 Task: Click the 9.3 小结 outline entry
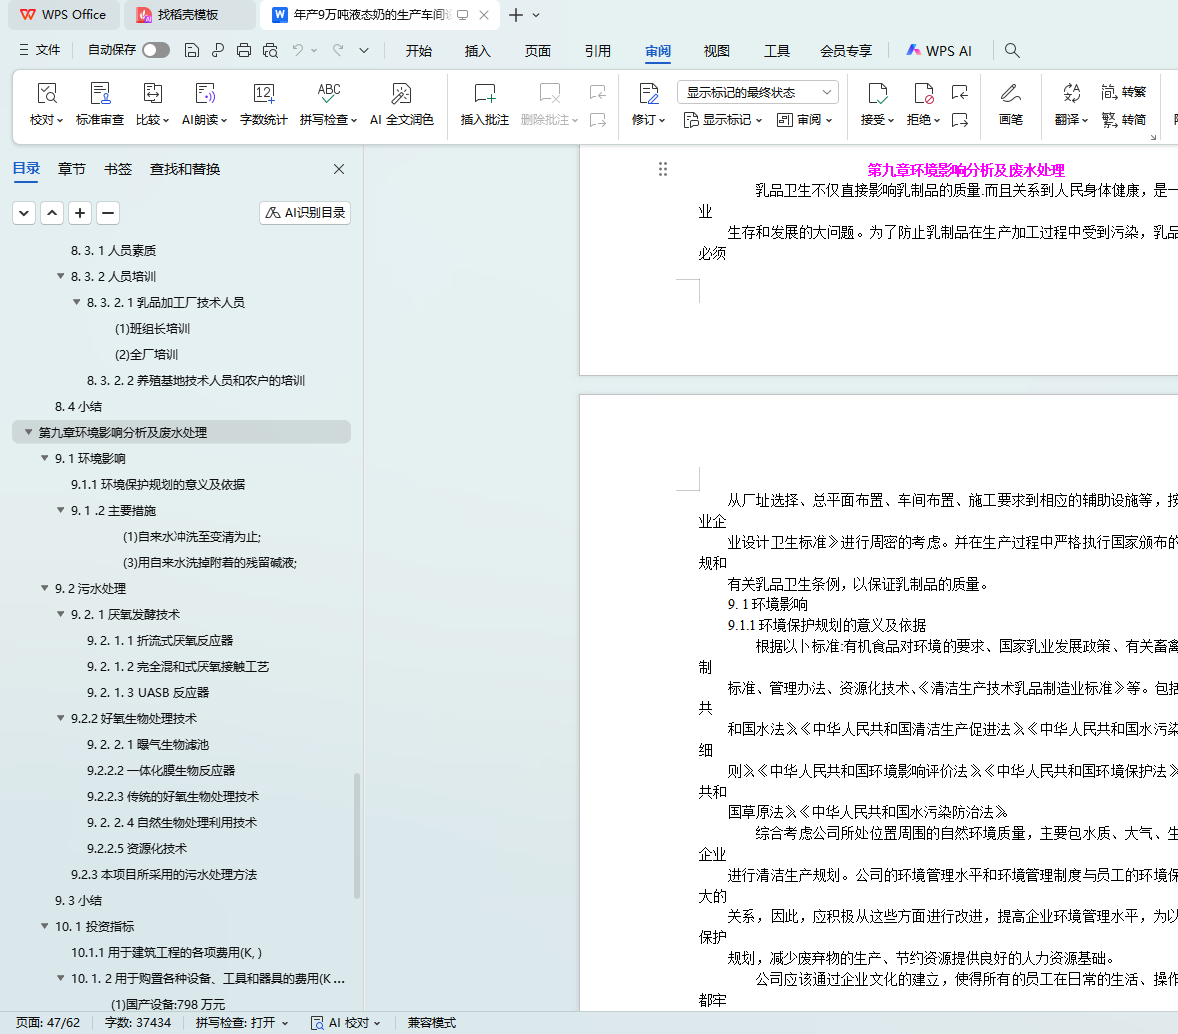tap(78, 900)
